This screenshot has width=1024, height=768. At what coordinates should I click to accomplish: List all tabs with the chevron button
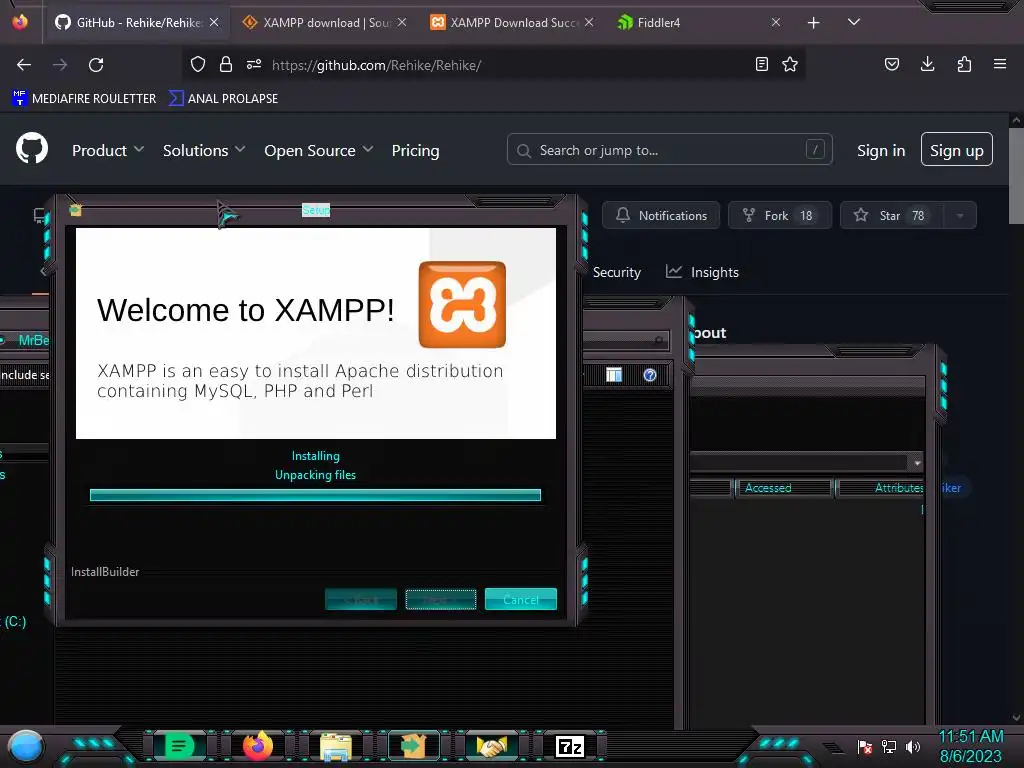point(854,22)
